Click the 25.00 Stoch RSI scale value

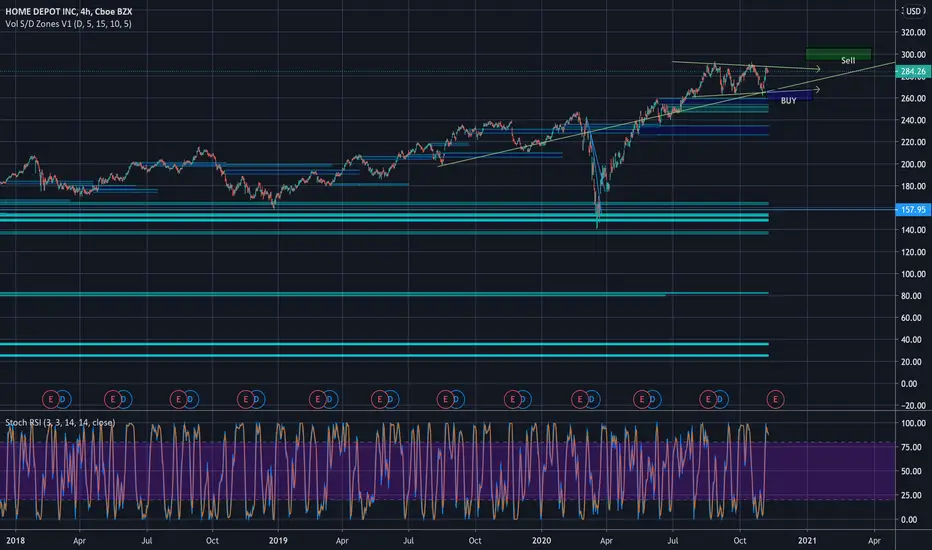pyautogui.click(x=913, y=495)
